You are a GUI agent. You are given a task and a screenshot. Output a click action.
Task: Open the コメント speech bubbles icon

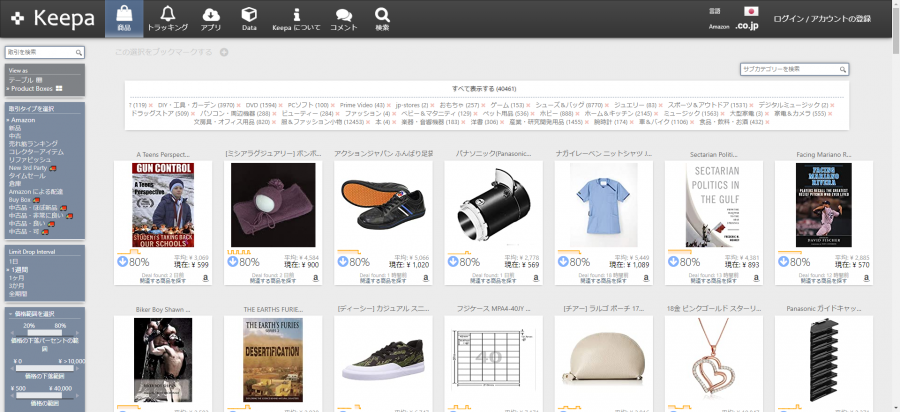343,15
